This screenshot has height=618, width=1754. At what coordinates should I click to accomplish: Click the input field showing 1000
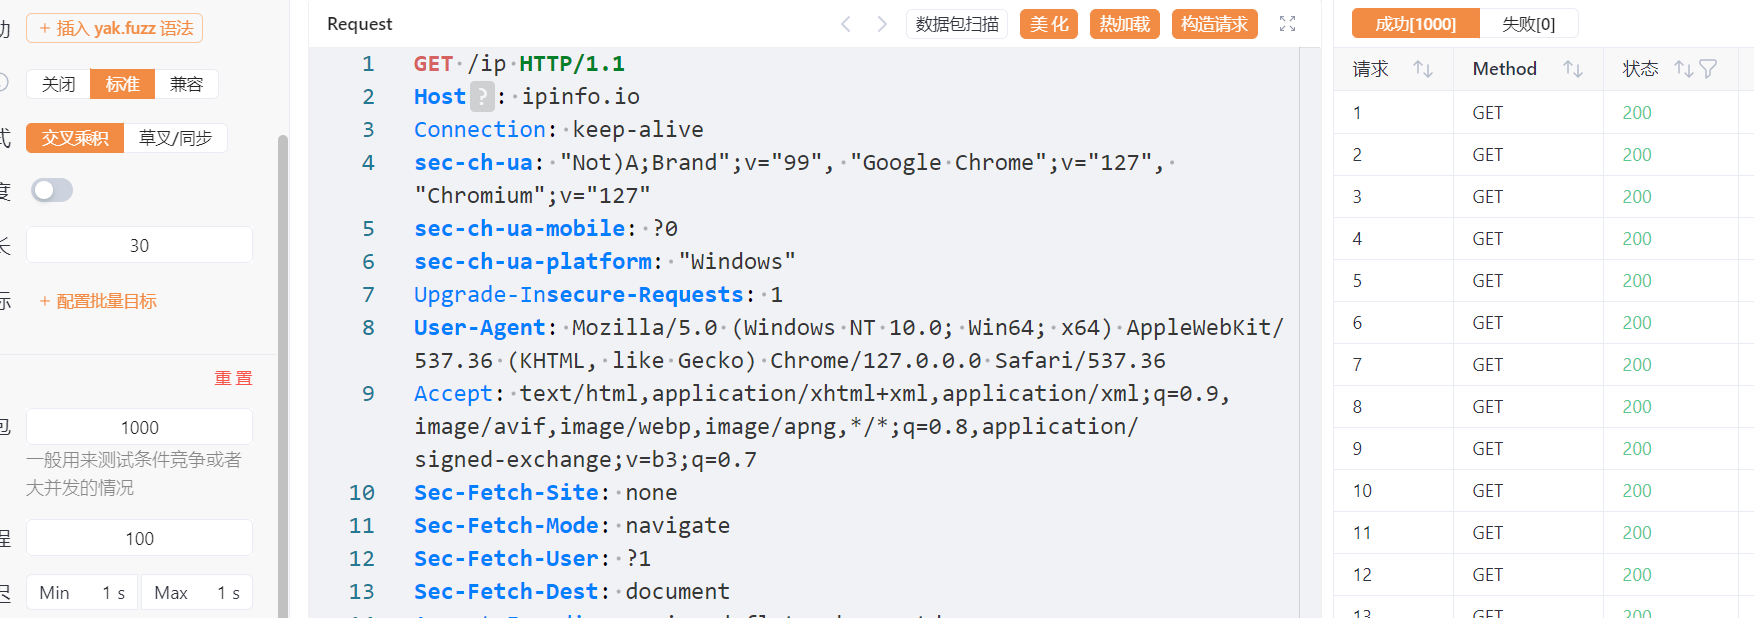[x=139, y=427]
